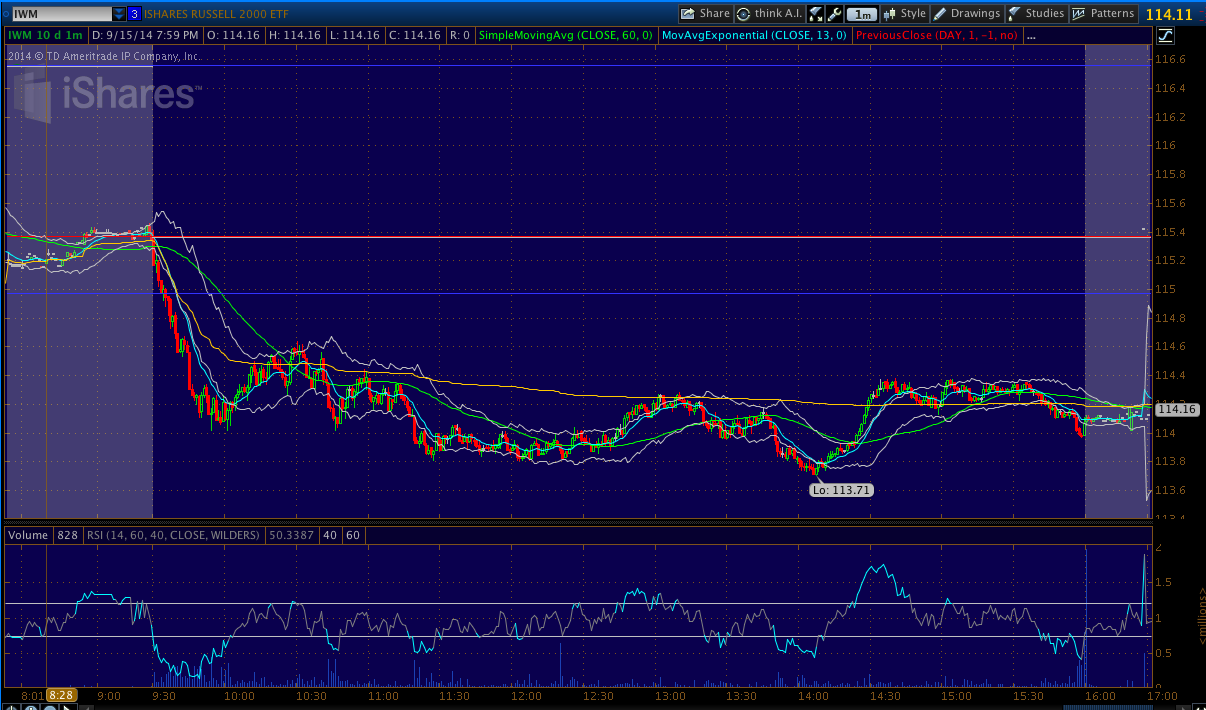
Task: Click the 8:28 time marker on axis
Action: tap(62, 696)
